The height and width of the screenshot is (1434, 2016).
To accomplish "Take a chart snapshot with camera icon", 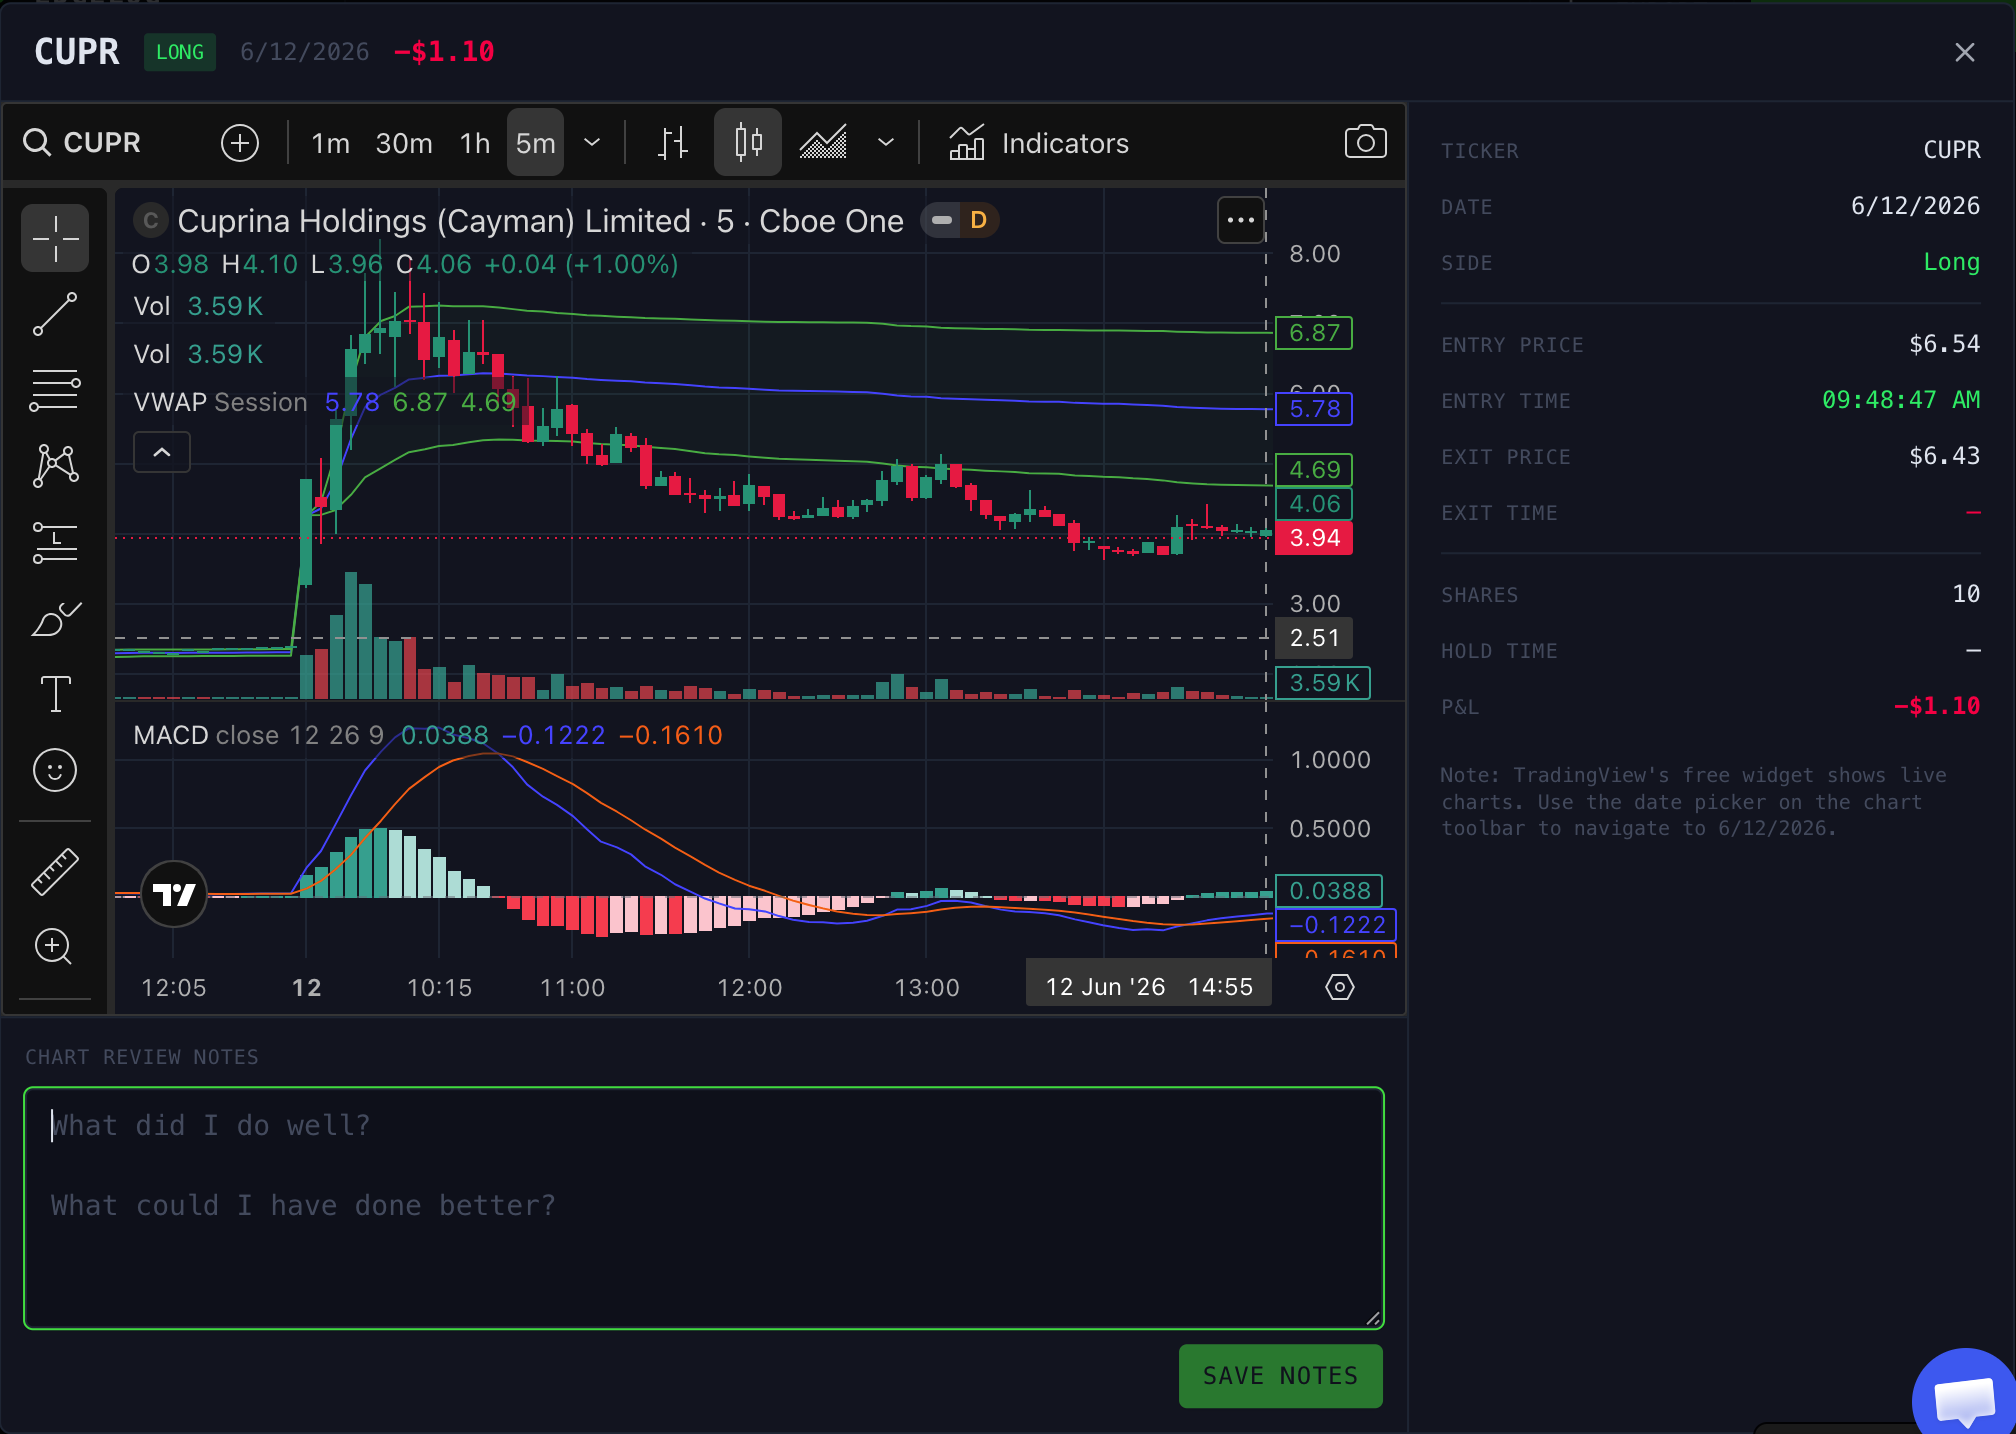I will (x=1365, y=142).
